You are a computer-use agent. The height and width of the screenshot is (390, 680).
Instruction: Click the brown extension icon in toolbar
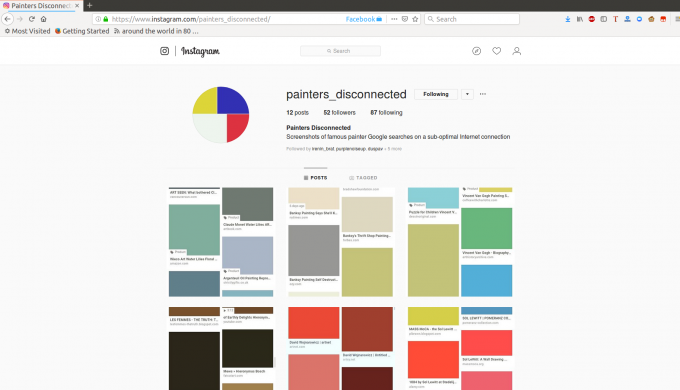pyautogui.click(x=651, y=19)
